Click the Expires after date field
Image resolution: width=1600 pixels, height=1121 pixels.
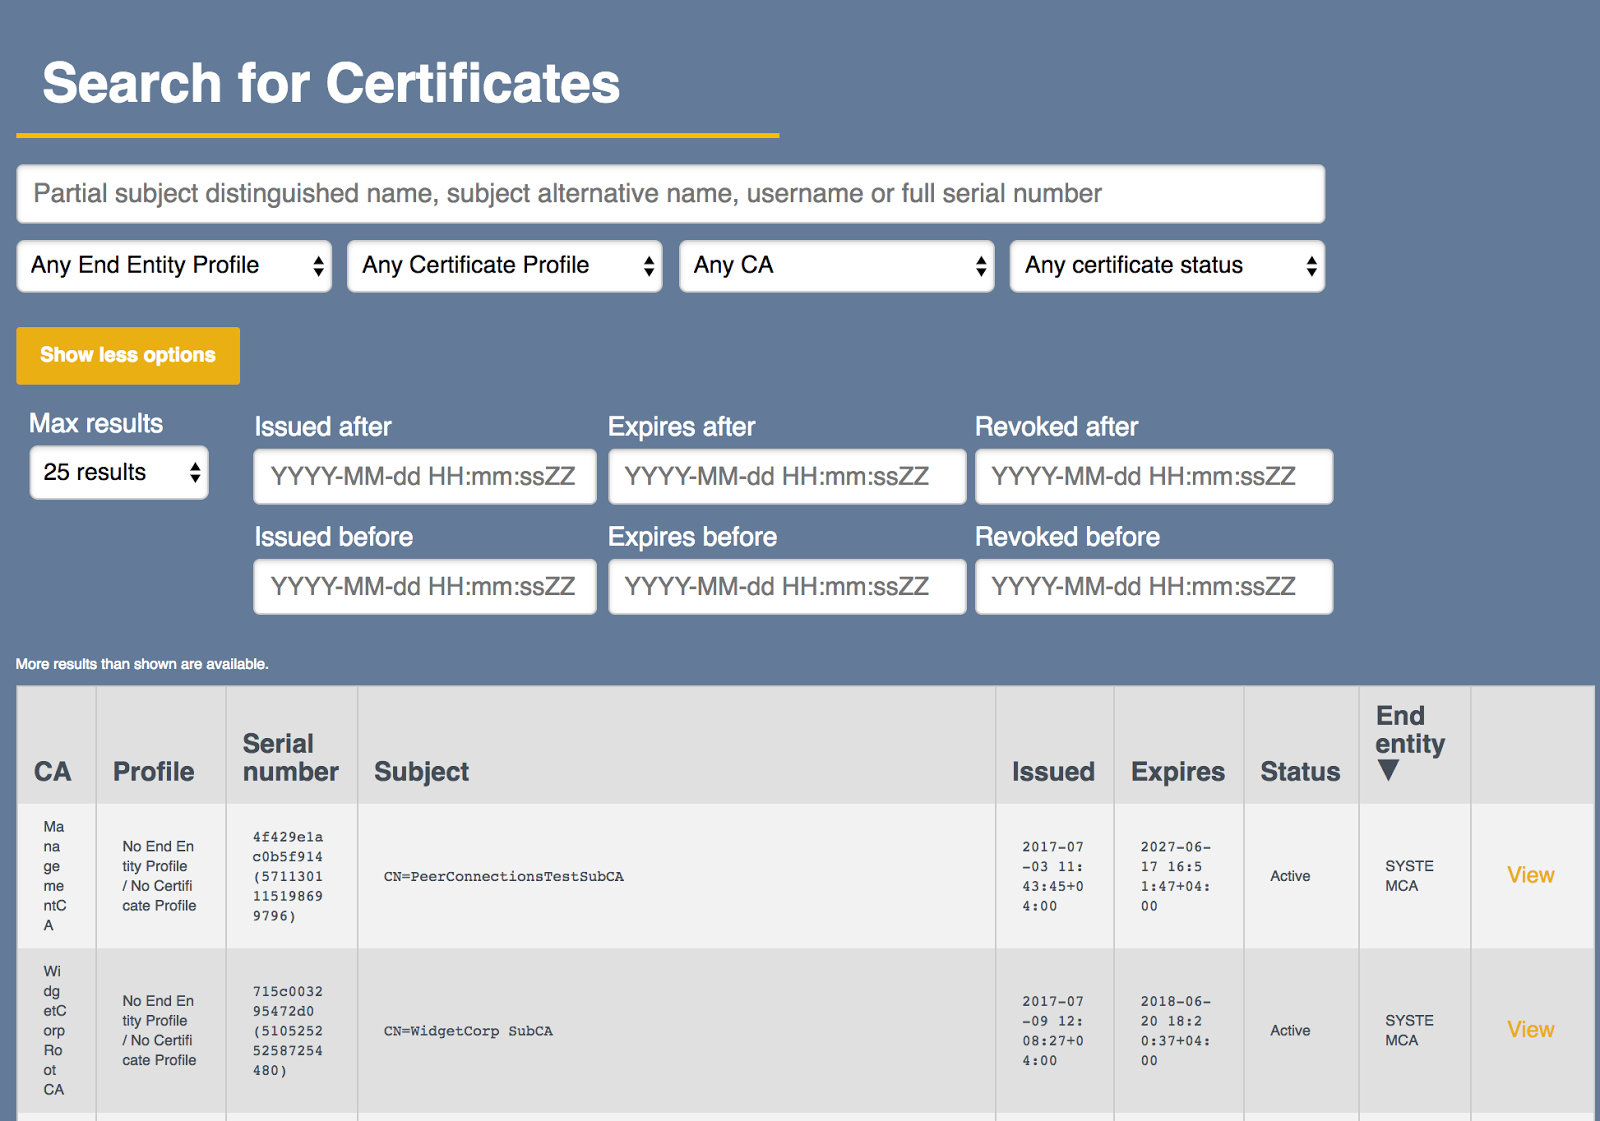pyautogui.click(x=786, y=476)
